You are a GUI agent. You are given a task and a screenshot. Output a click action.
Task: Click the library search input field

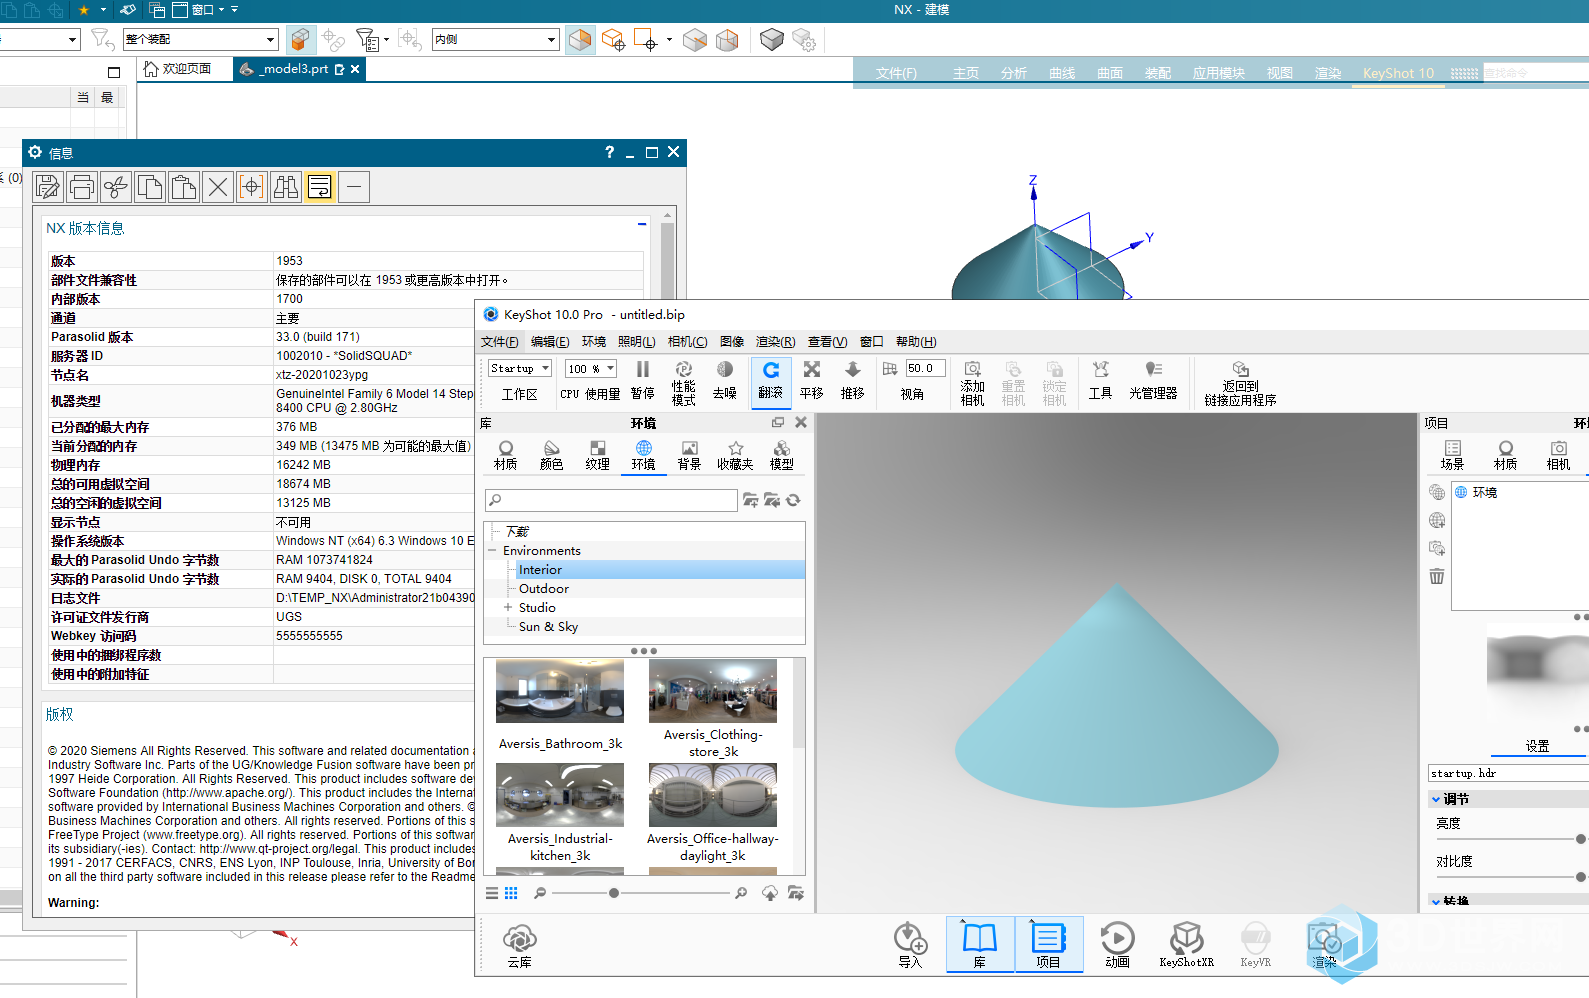tap(611, 500)
